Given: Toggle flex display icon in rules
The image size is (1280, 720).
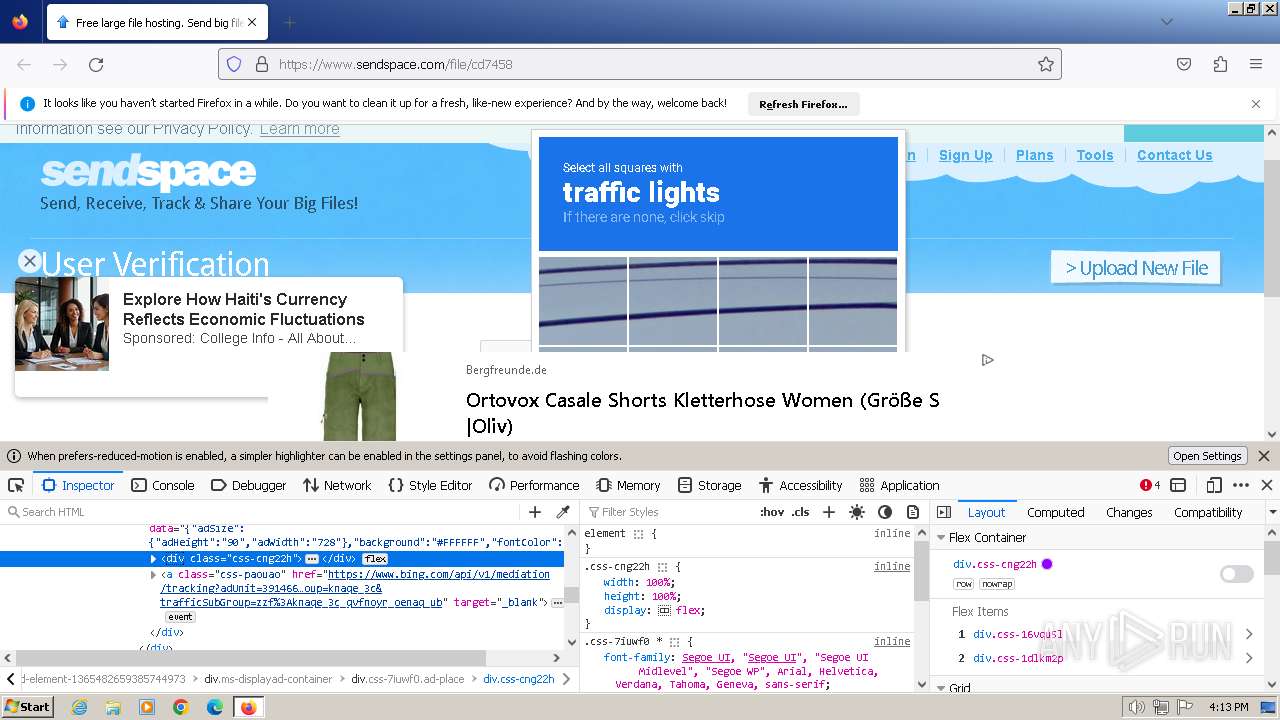Looking at the screenshot, I should click(x=664, y=610).
